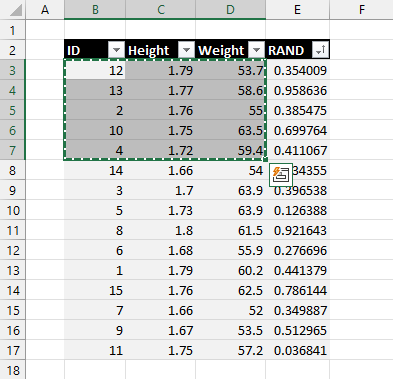Screen dimensions: 393x379
Task: Select row 2 header
Action: (x=13, y=50)
